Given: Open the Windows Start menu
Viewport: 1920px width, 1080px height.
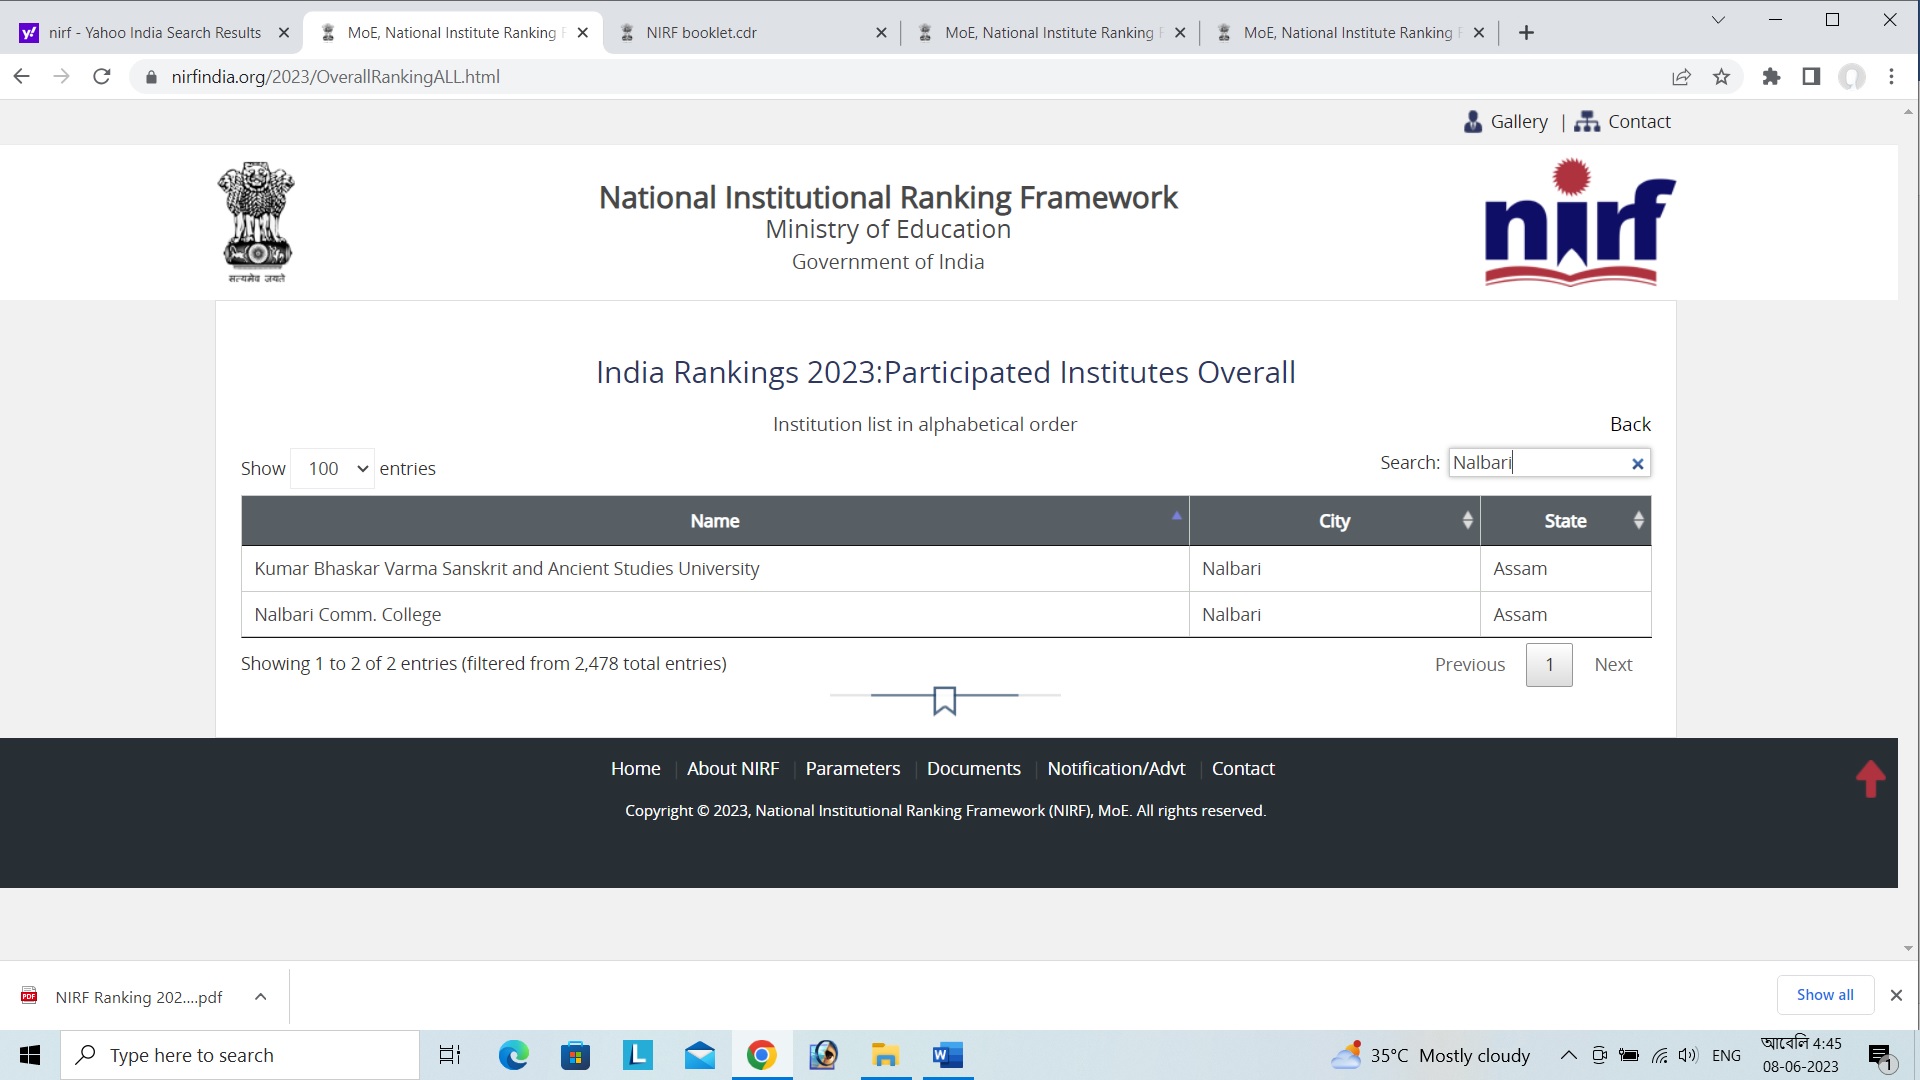Looking at the screenshot, I should click(x=30, y=1055).
